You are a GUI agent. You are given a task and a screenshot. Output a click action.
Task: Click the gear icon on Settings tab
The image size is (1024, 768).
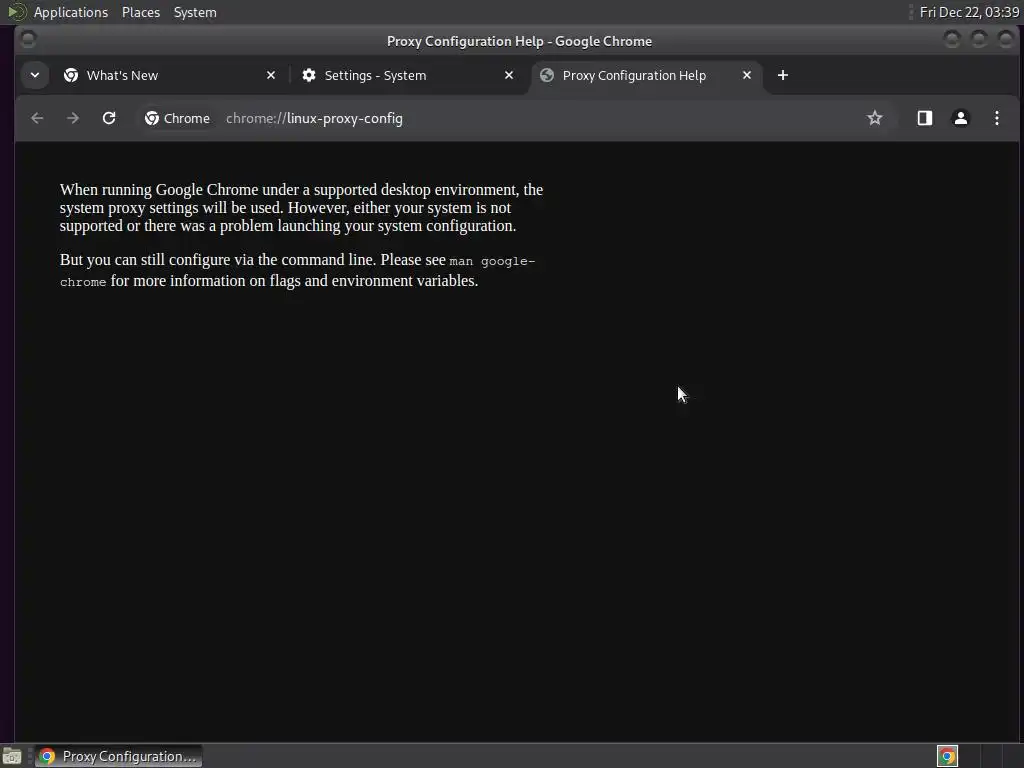click(x=309, y=75)
